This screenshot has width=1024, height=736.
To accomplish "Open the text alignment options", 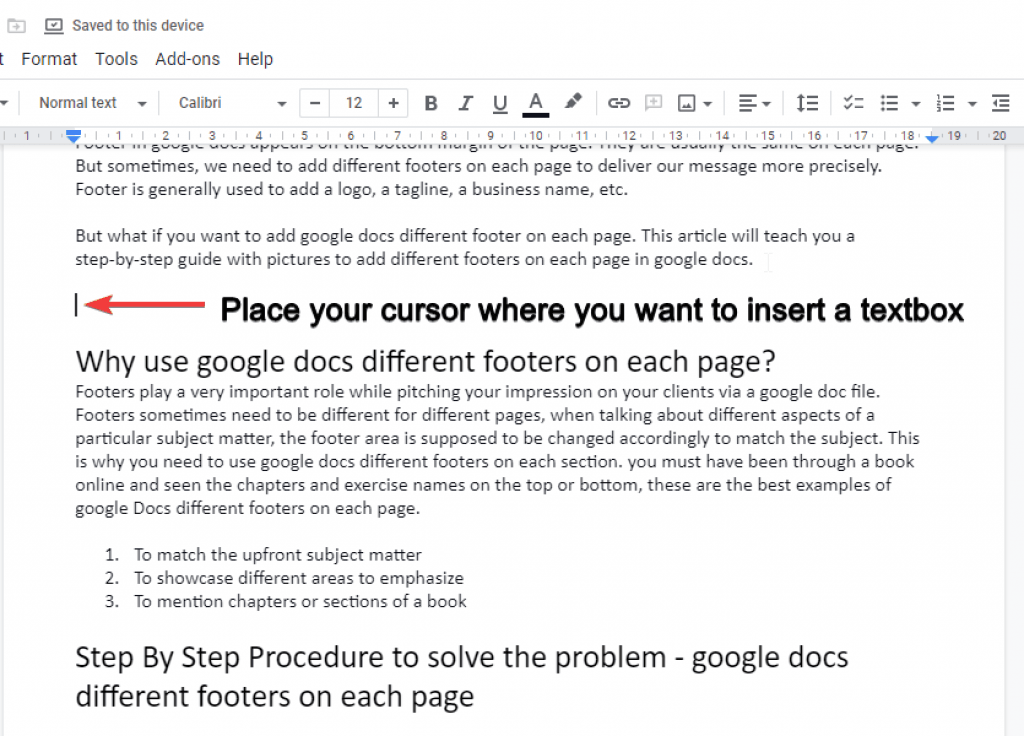I will click(754, 103).
